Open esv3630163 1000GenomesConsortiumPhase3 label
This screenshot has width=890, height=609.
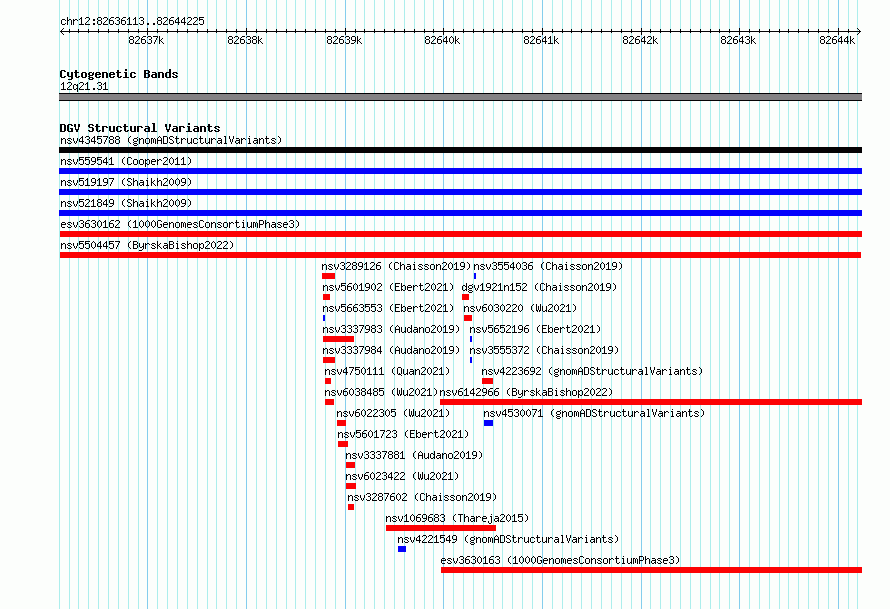point(560,560)
